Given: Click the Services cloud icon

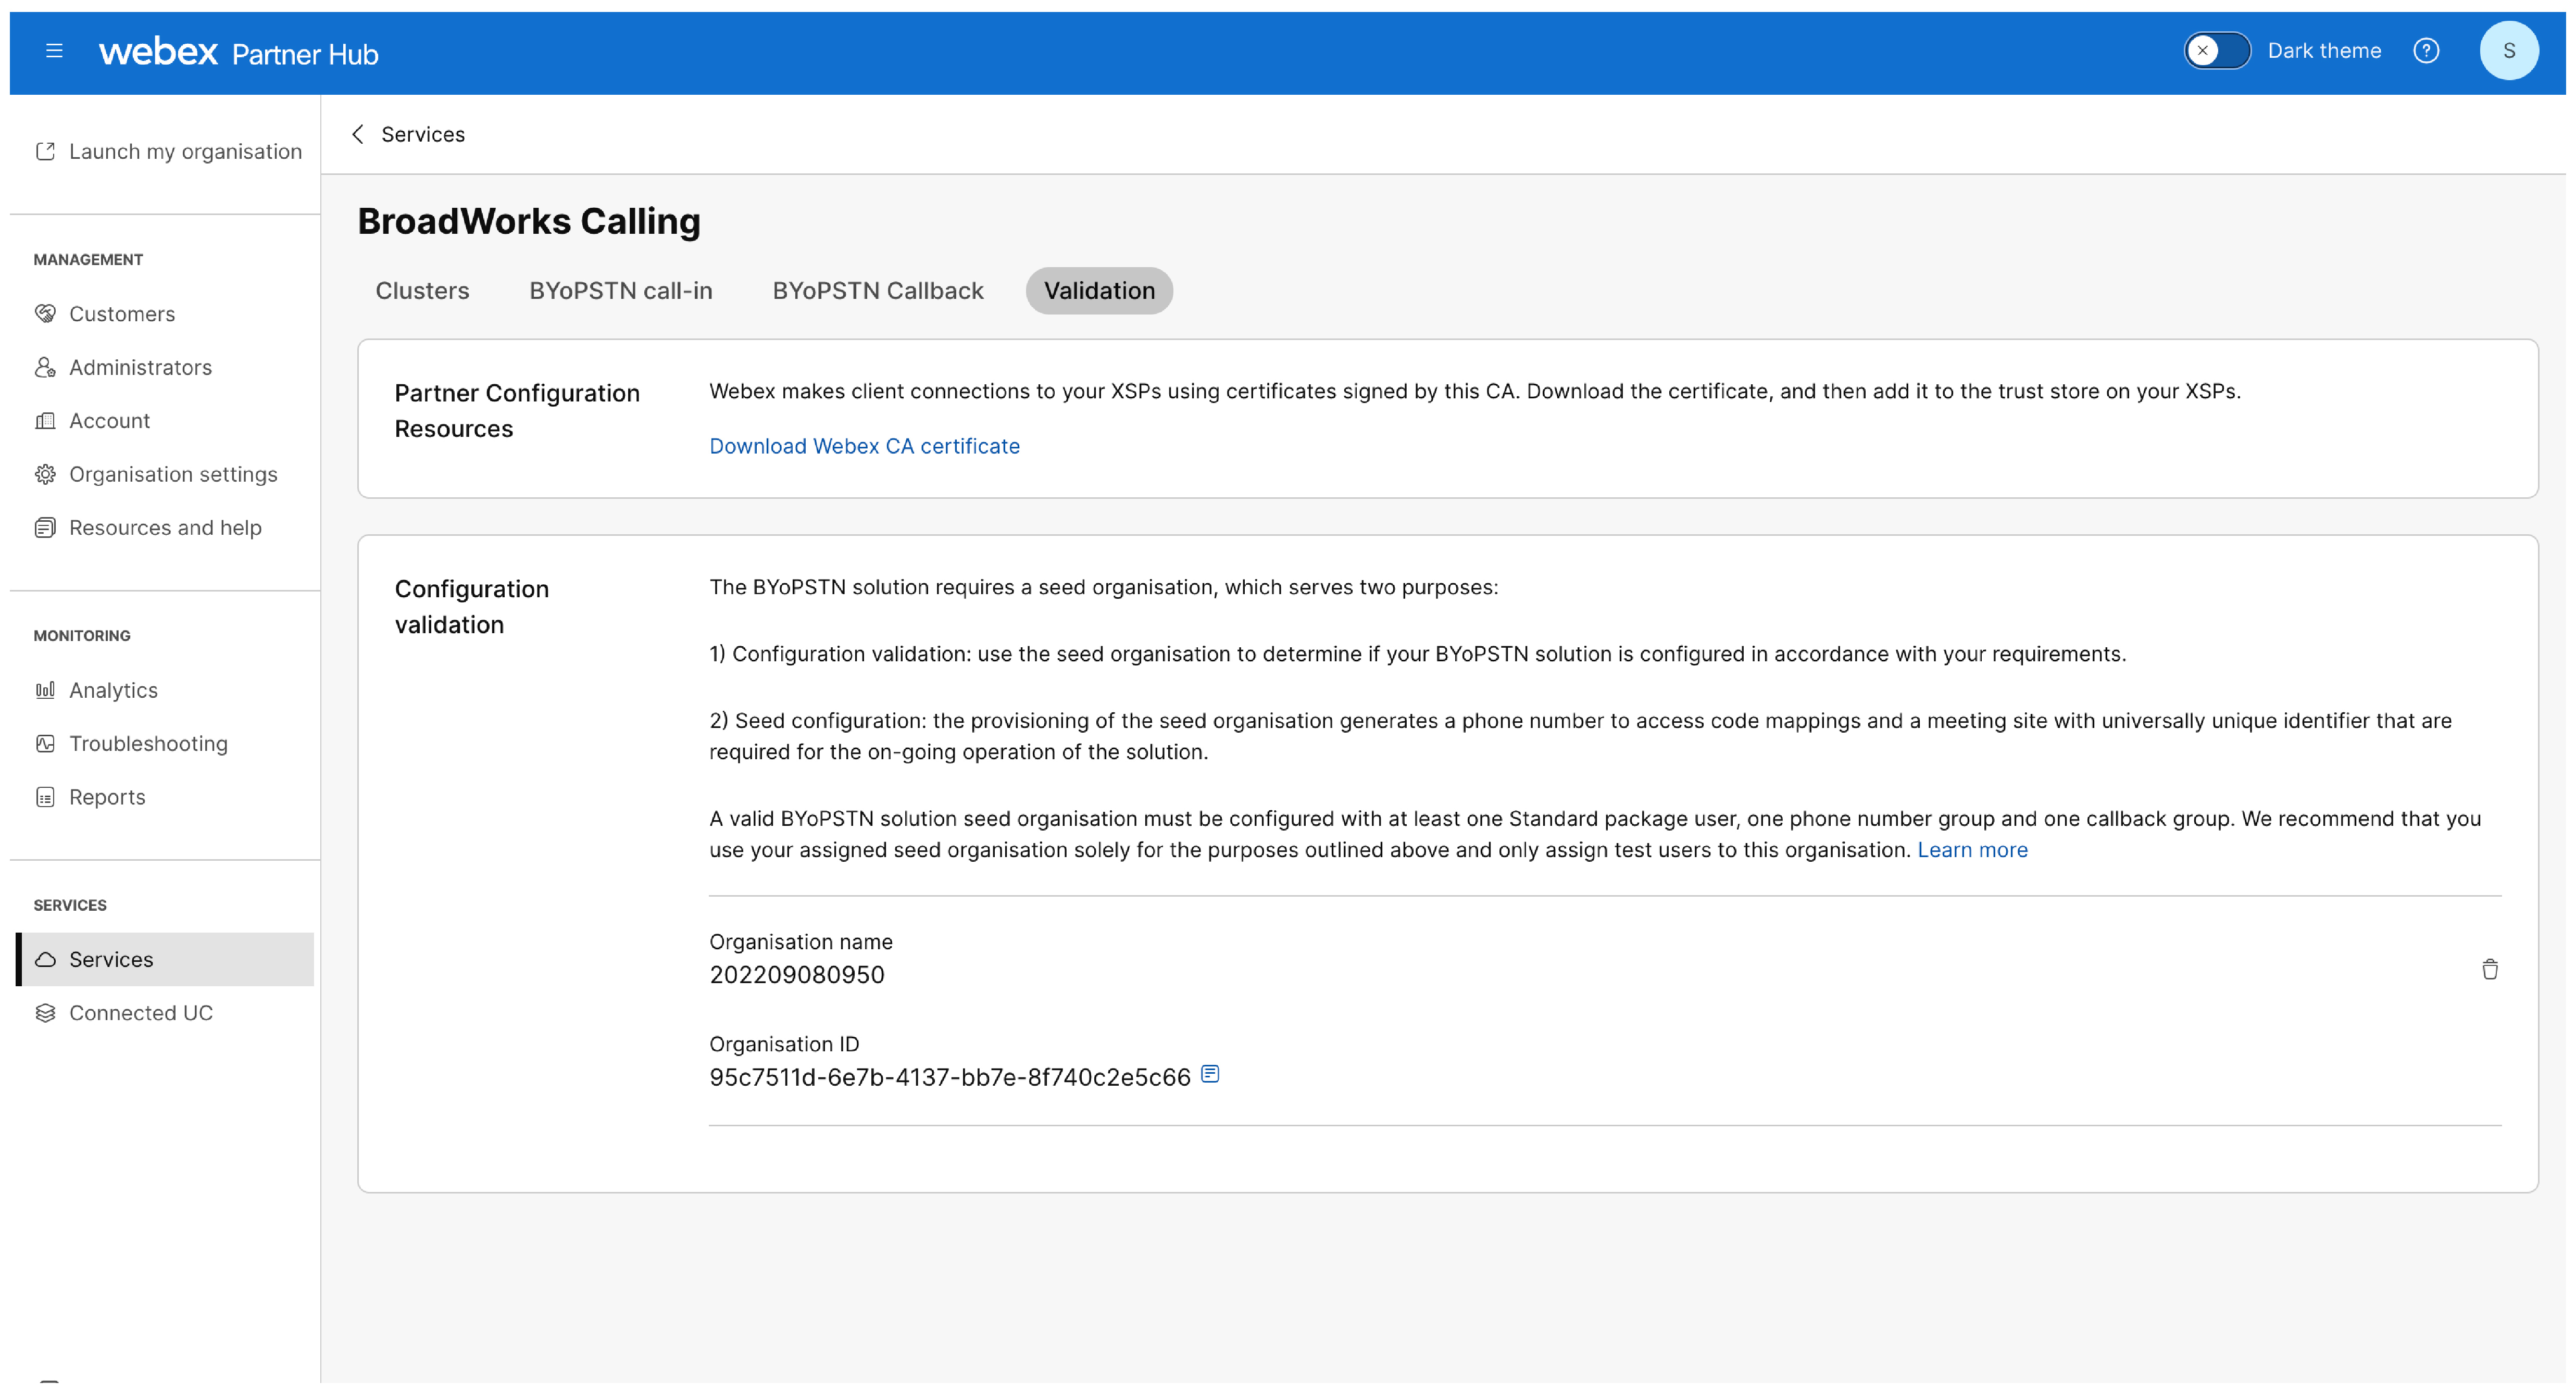Looking at the screenshot, I should tap(45, 960).
